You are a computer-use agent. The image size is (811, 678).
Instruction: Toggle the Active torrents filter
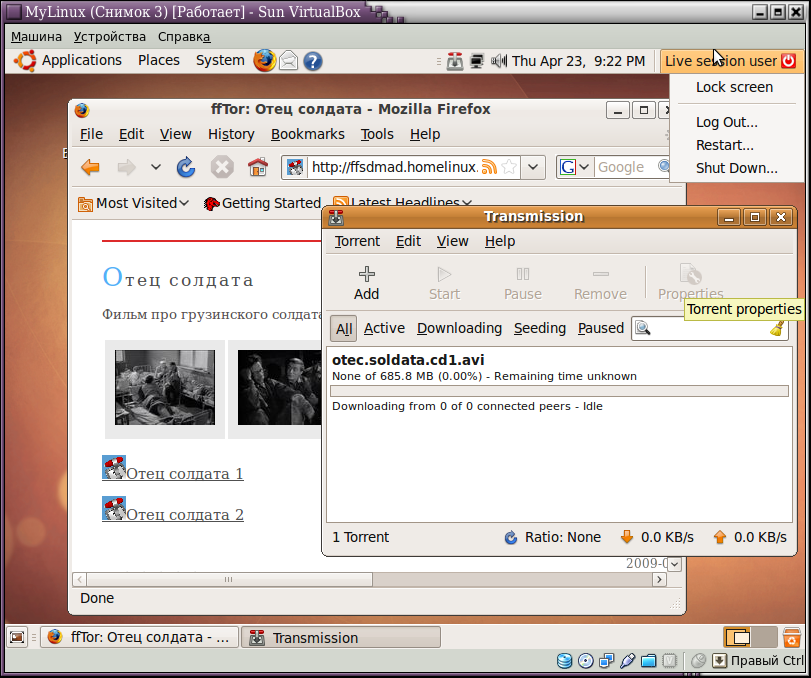point(384,328)
